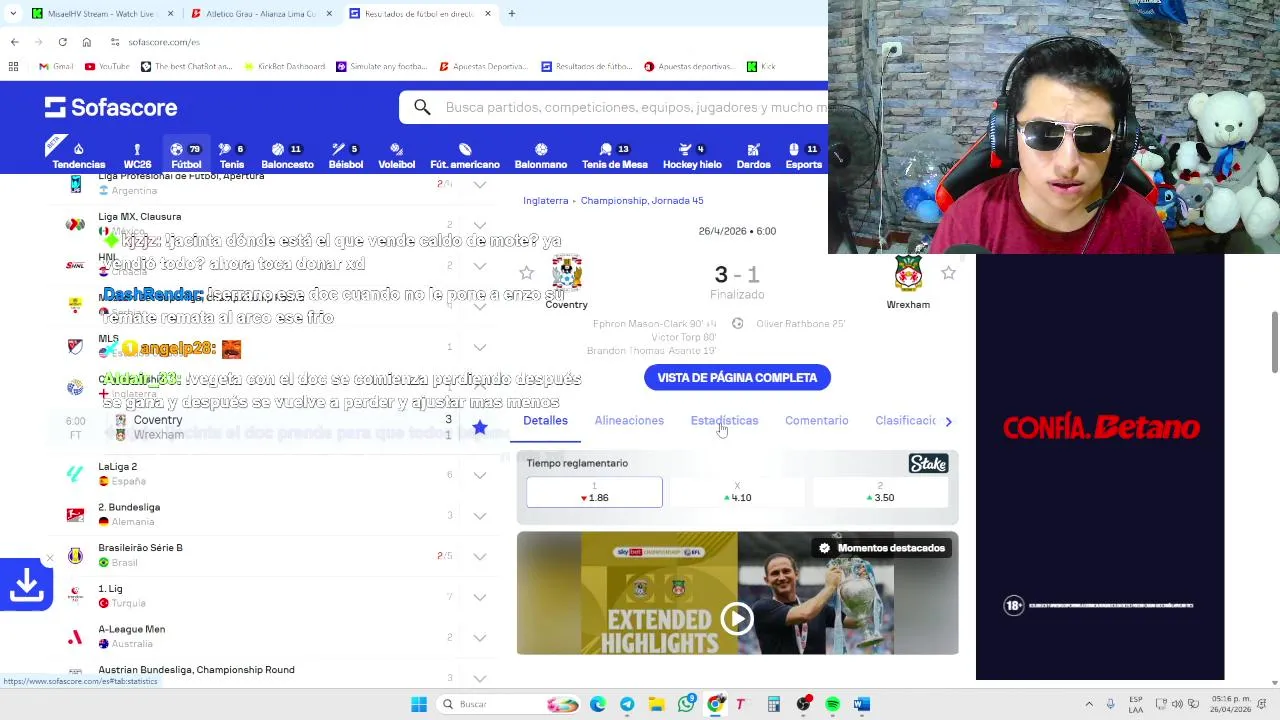The image size is (1280, 720).
Task: Expand the MLS league row
Action: point(480,347)
